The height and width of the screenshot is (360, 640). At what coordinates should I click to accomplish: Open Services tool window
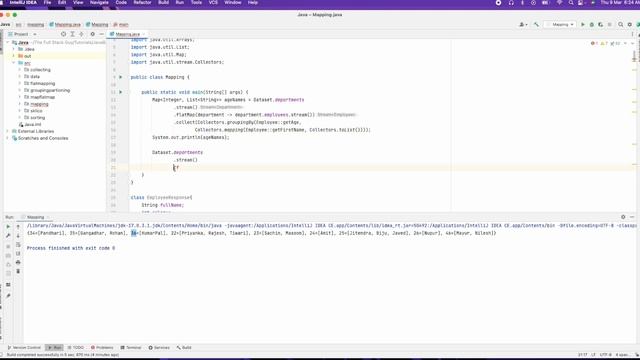click(159, 348)
